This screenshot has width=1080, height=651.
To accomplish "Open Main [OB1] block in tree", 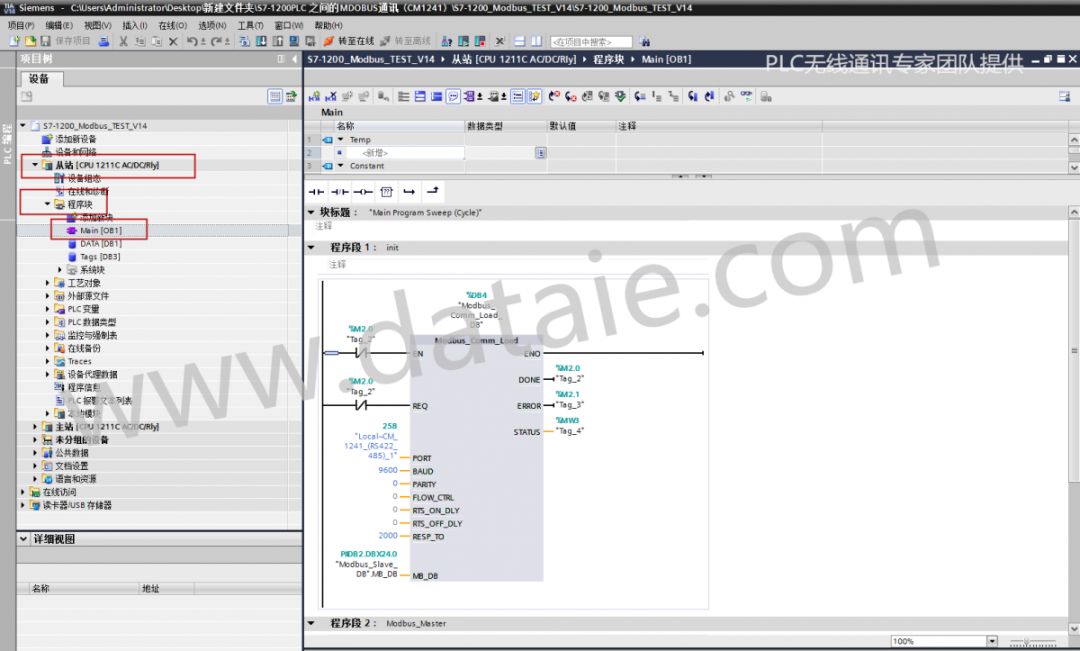I will click(x=101, y=230).
